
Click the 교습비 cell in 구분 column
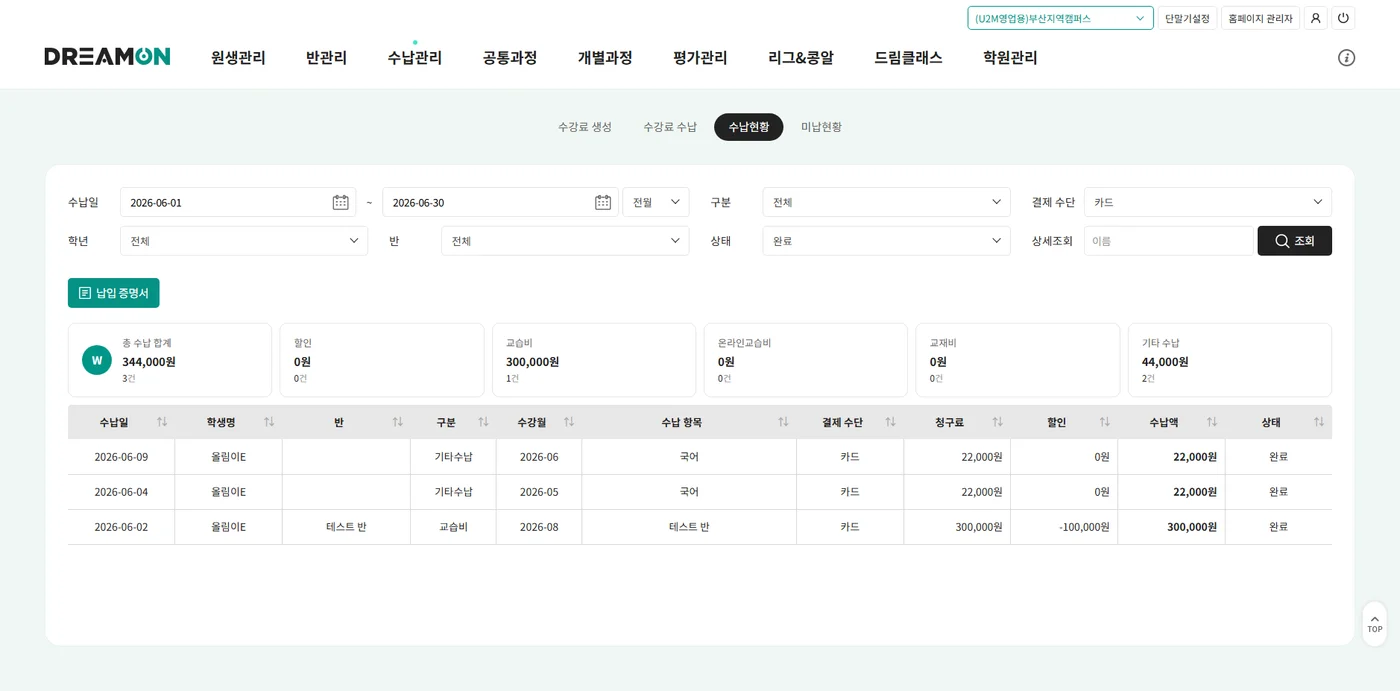tap(453, 527)
